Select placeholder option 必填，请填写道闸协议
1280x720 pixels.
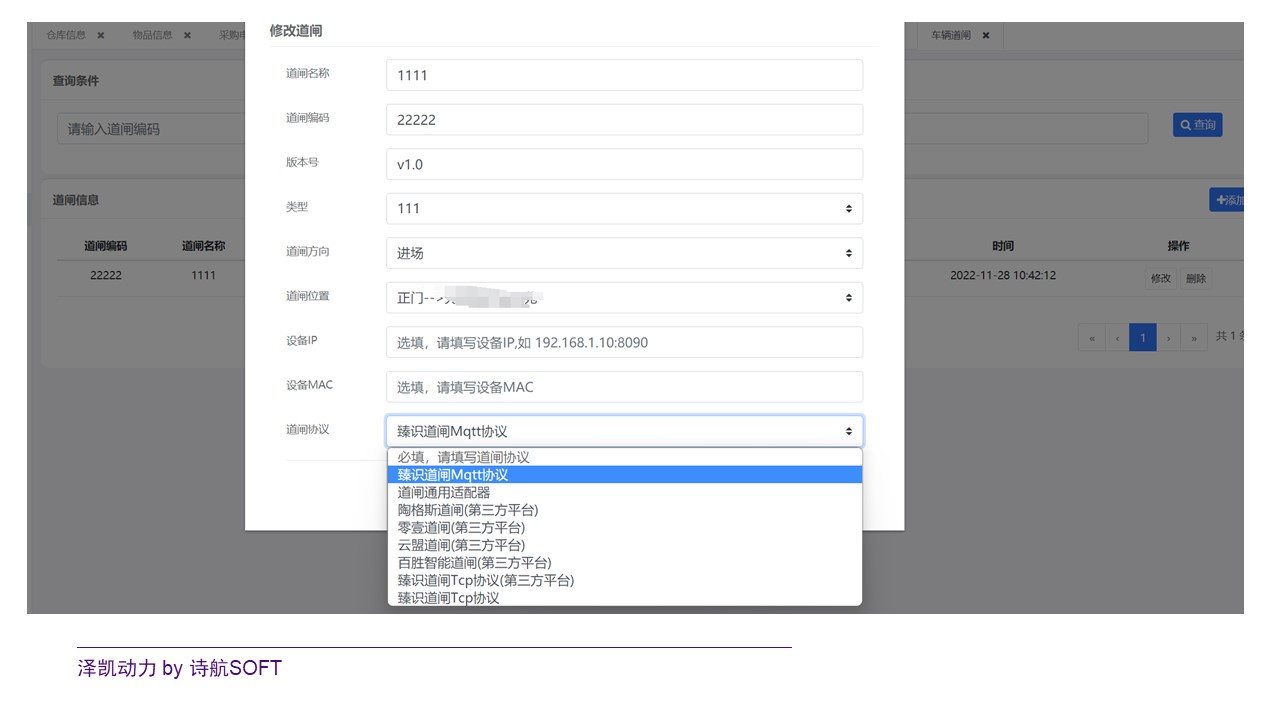point(624,457)
